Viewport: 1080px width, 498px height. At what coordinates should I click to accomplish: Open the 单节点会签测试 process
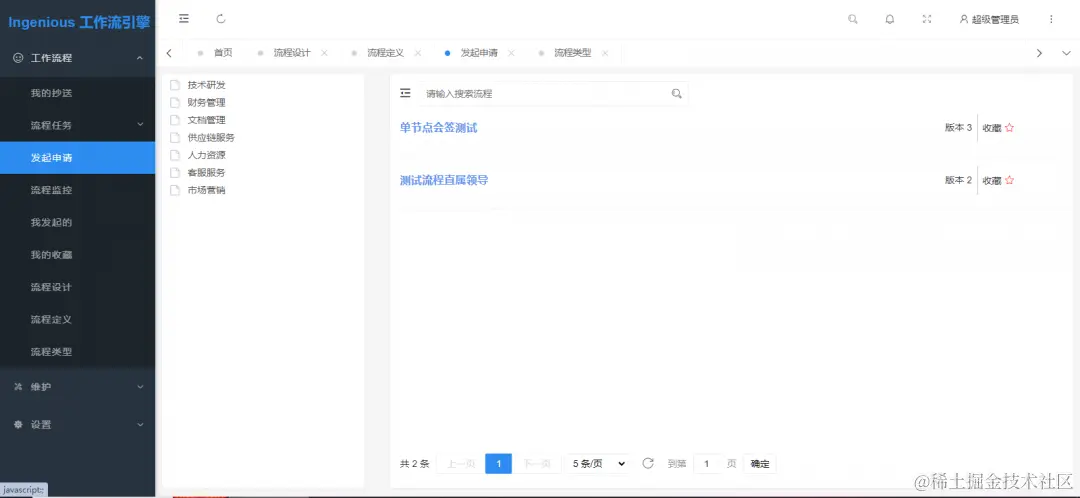tap(438, 127)
